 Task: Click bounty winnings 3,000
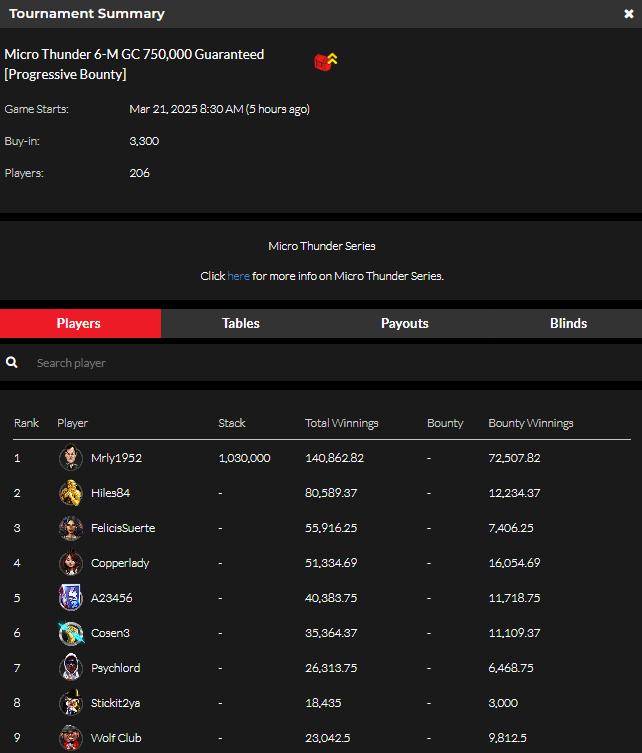pyautogui.click(x=503, y=703)
